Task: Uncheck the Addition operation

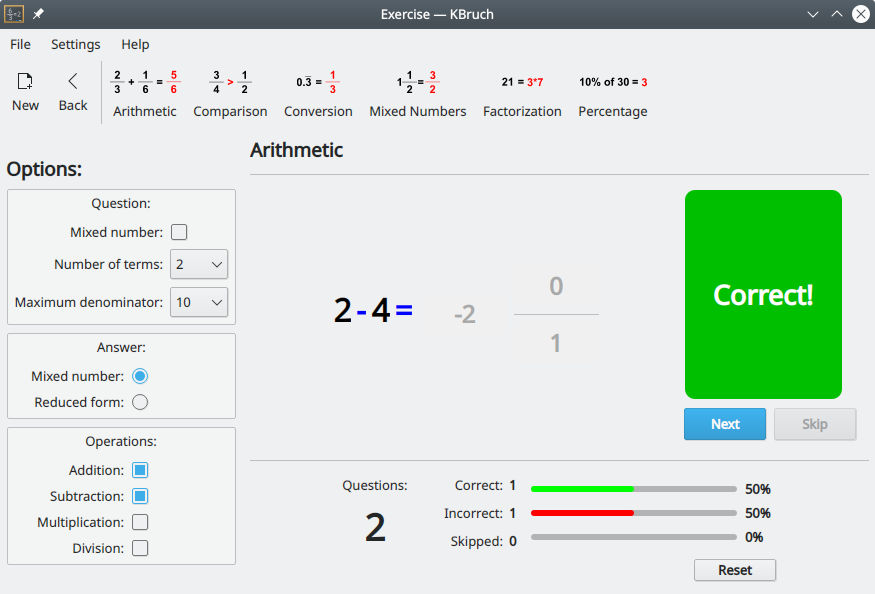Action: [140, 470]
